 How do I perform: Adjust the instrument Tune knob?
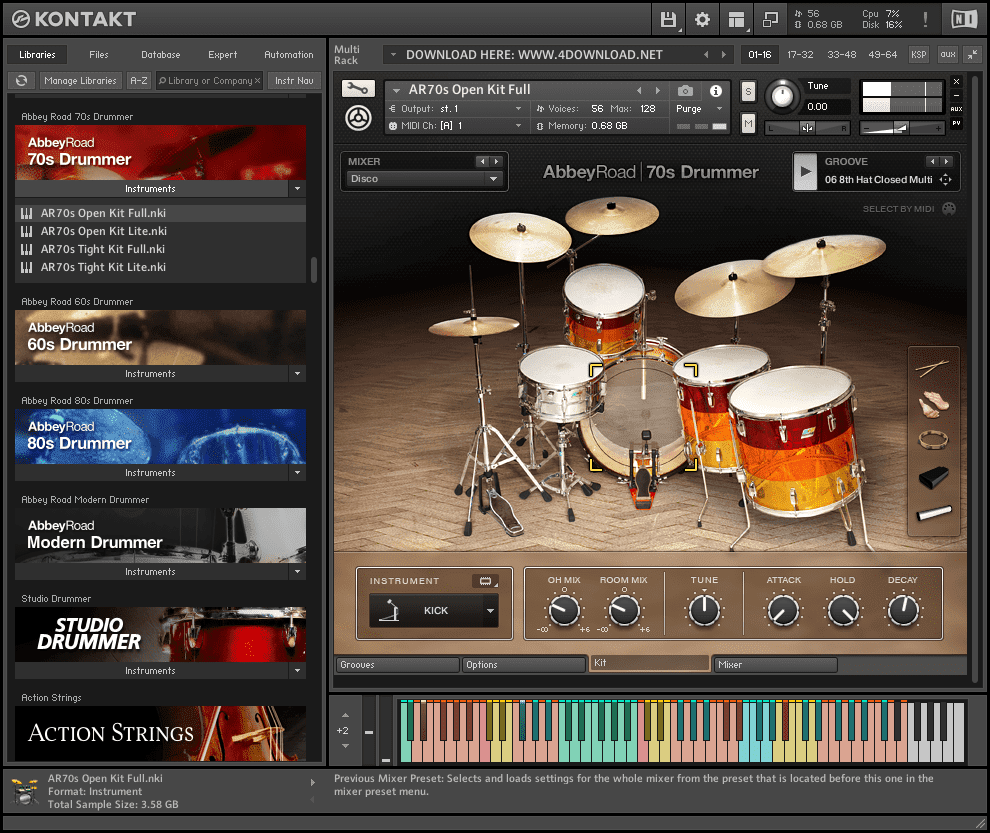(x=783, y=97)
